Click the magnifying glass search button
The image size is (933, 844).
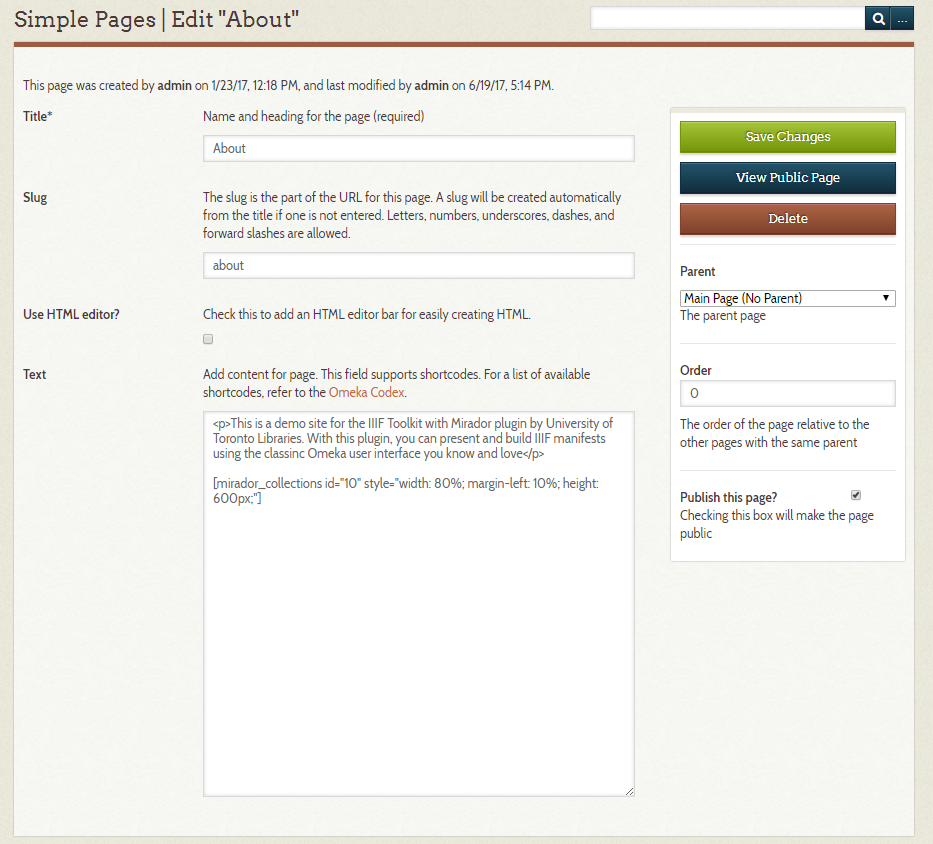pyautogui.click(x=877, y=18)
